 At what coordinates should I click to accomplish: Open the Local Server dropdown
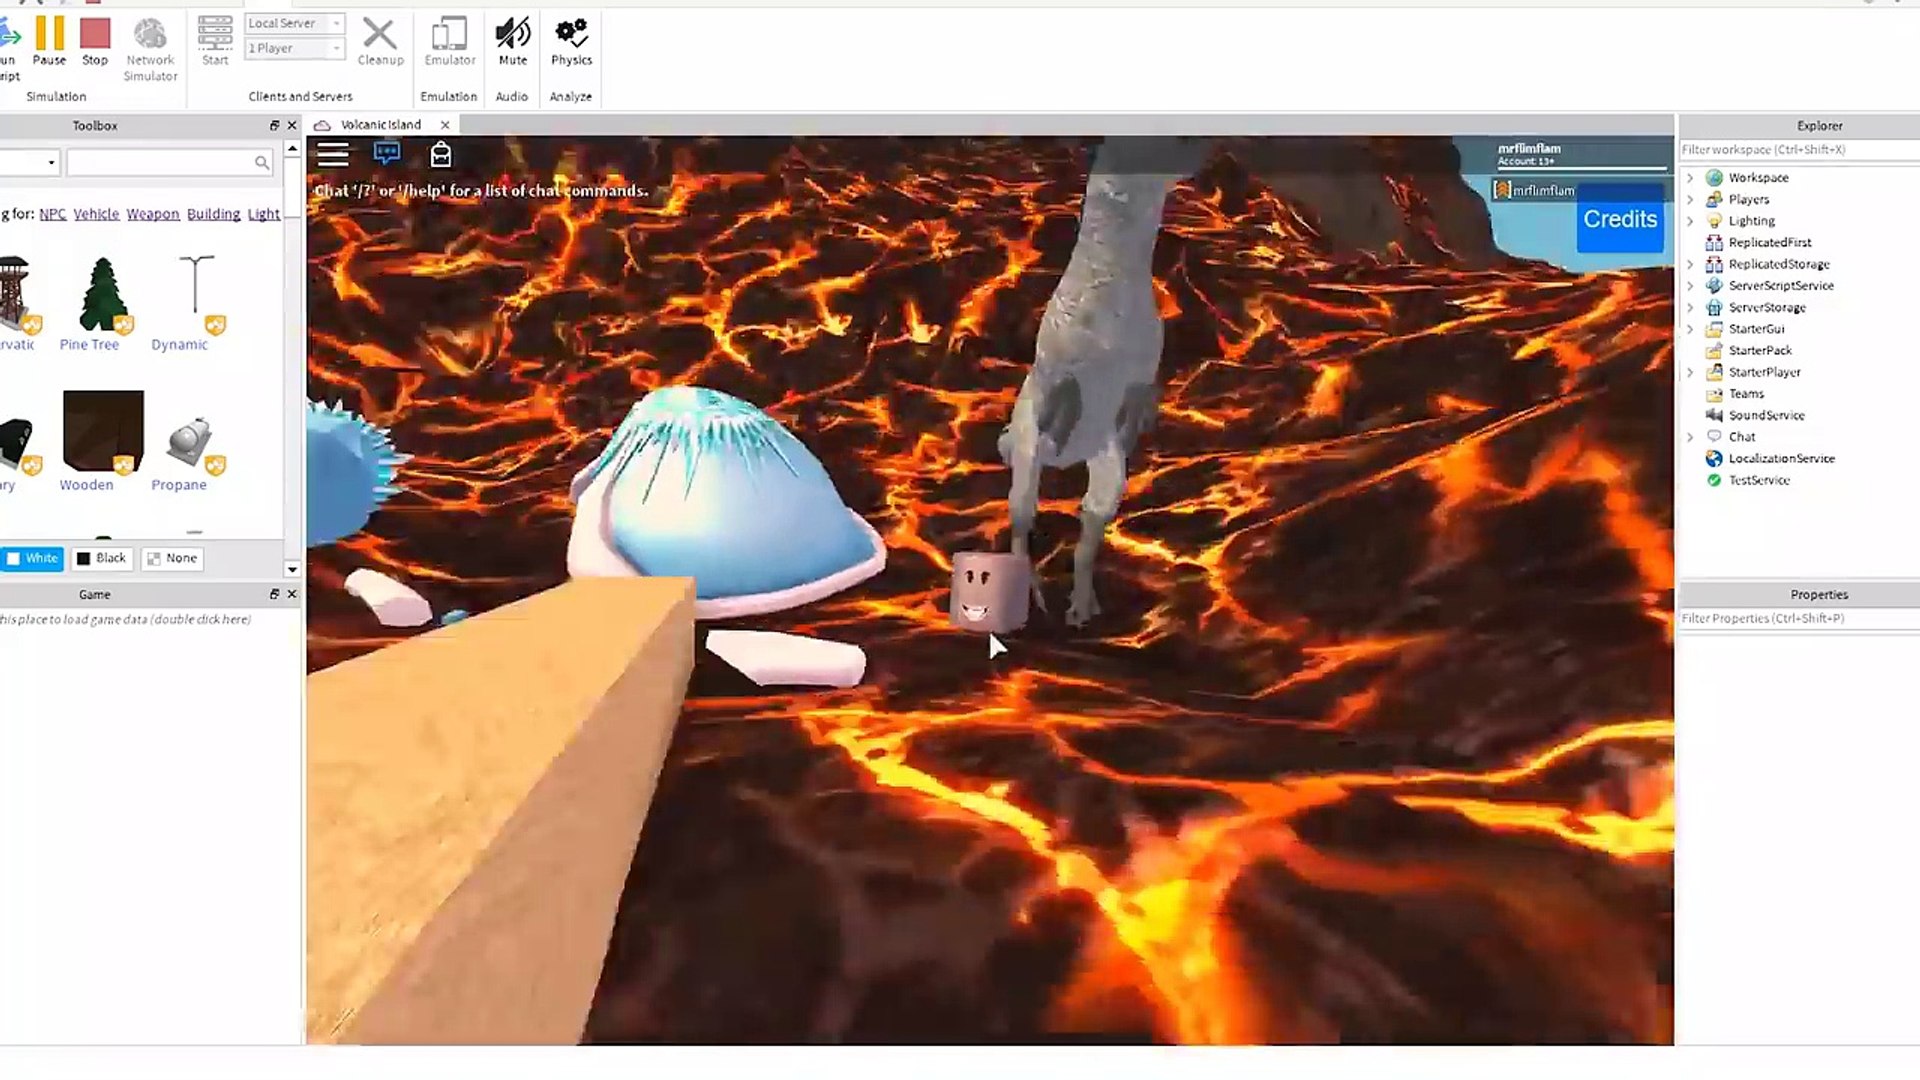pos(295,23)
